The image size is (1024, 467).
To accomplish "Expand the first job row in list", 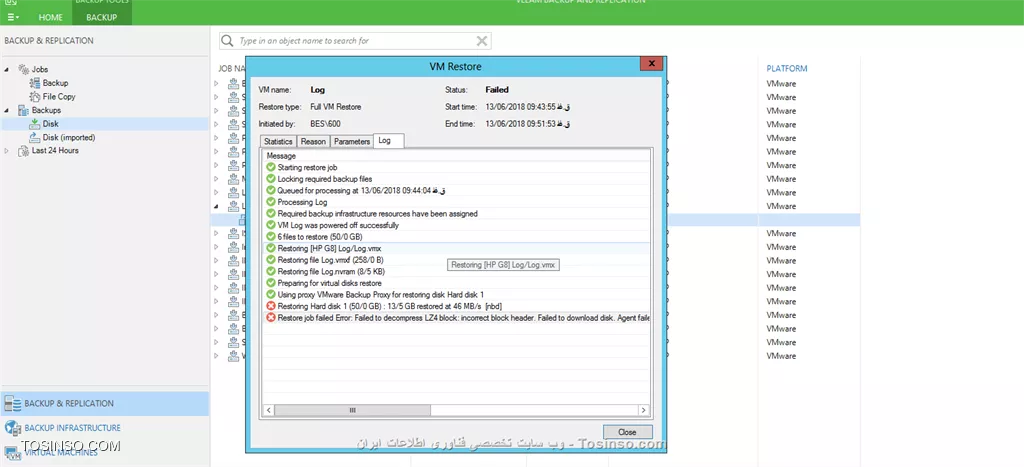I will (x=217, y=84).
